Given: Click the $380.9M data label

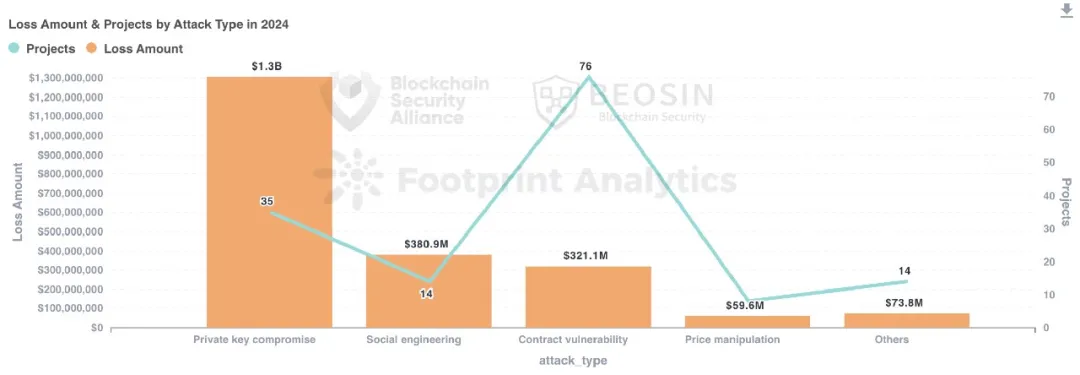Looking at the screenshot, I should (428, 244).
